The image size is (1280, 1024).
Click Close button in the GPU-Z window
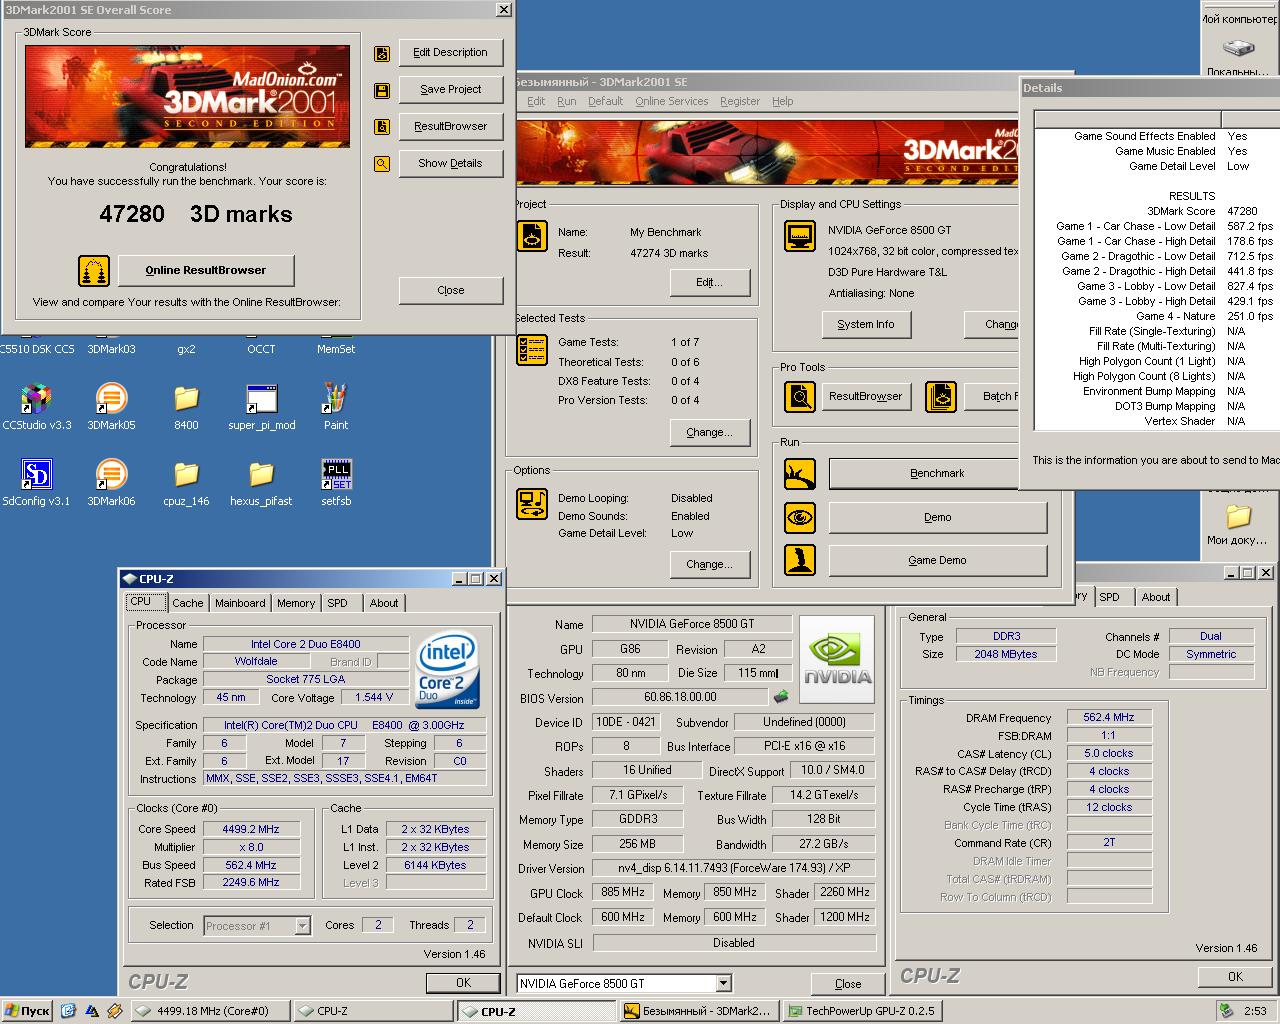coord(848,983)
